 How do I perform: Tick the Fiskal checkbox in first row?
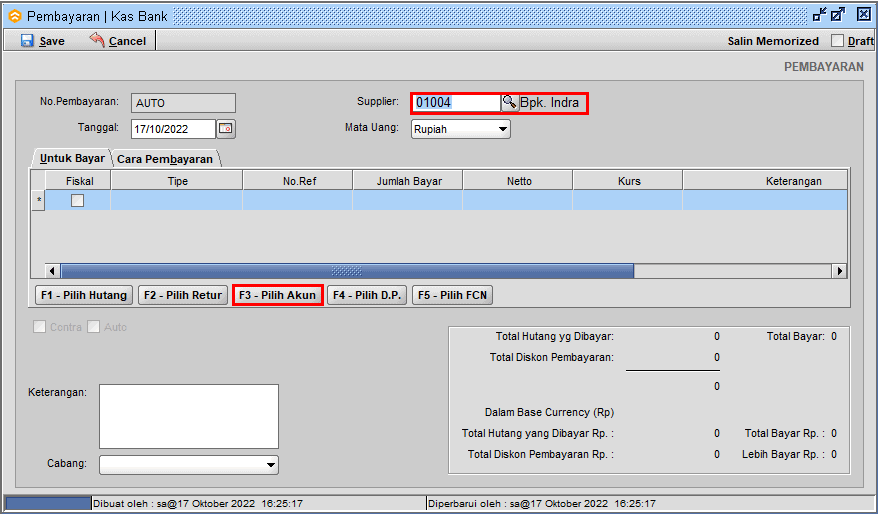tap(77, 200)
